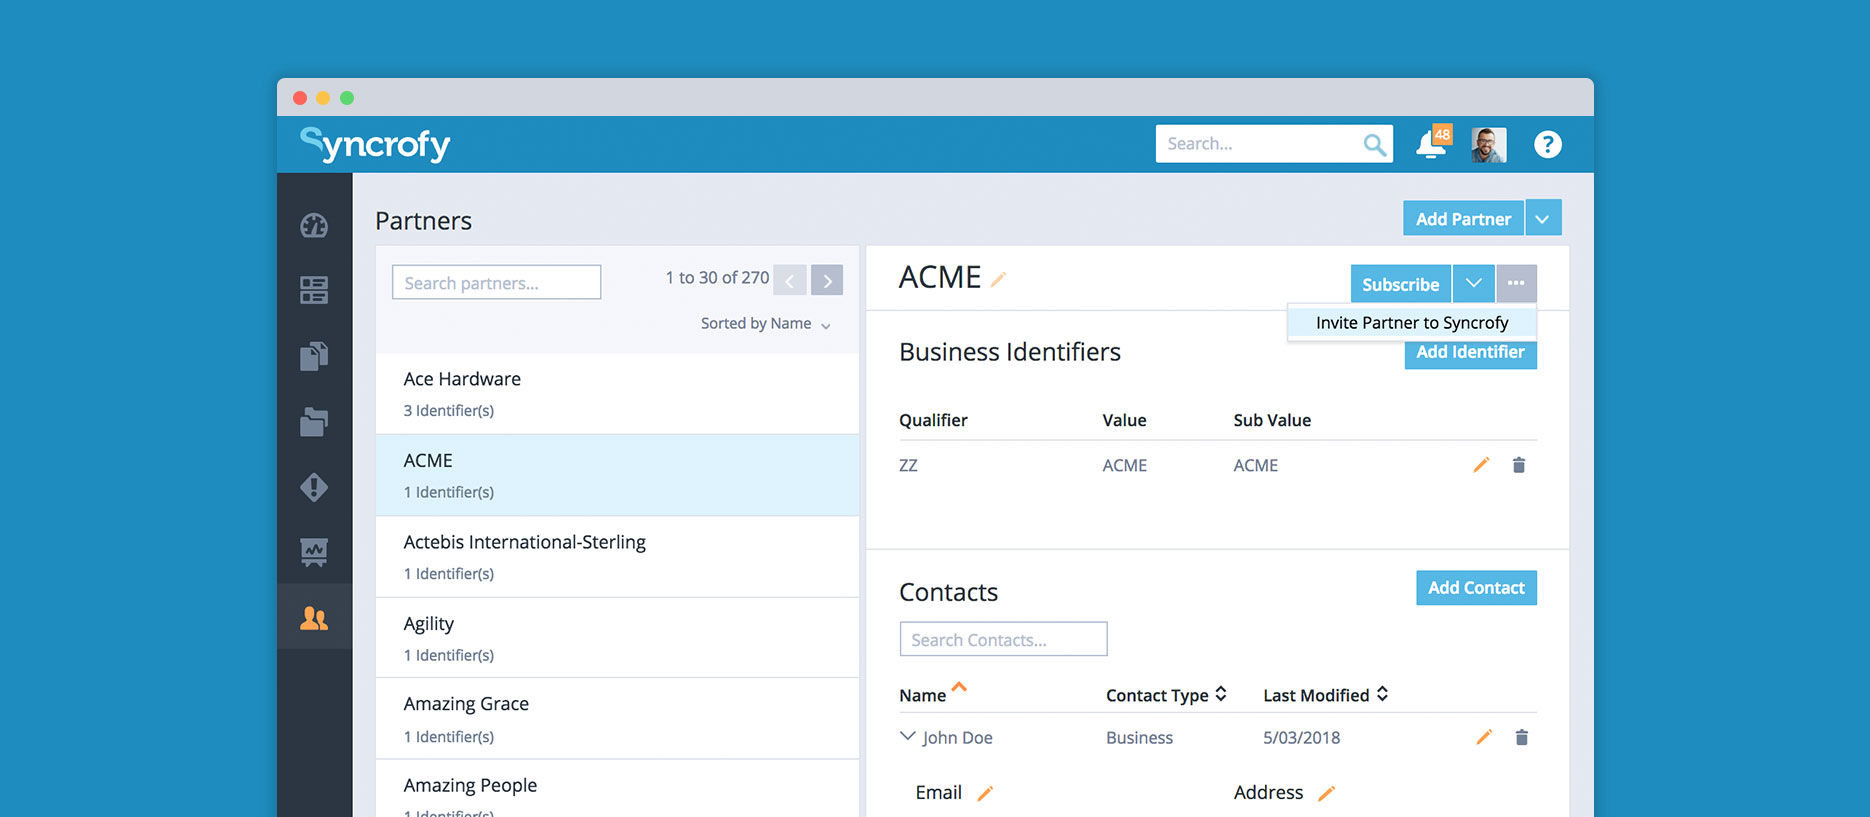1870x817 pixels.
Task: Edit John Doe contact pencil icon
Action: tap(1484, 737)
